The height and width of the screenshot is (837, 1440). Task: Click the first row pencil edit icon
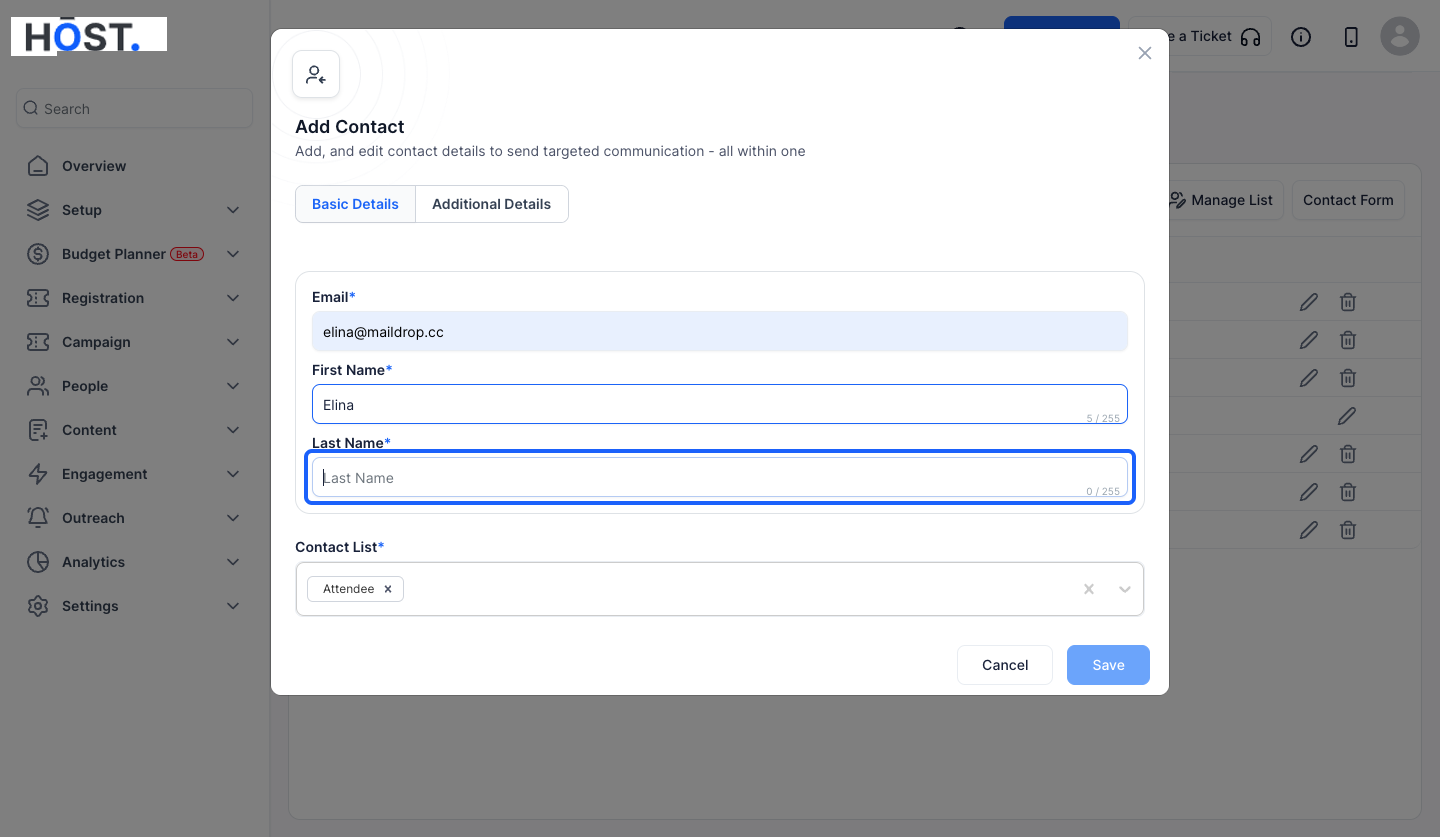pyautogui.click(x=1309, y=301)
